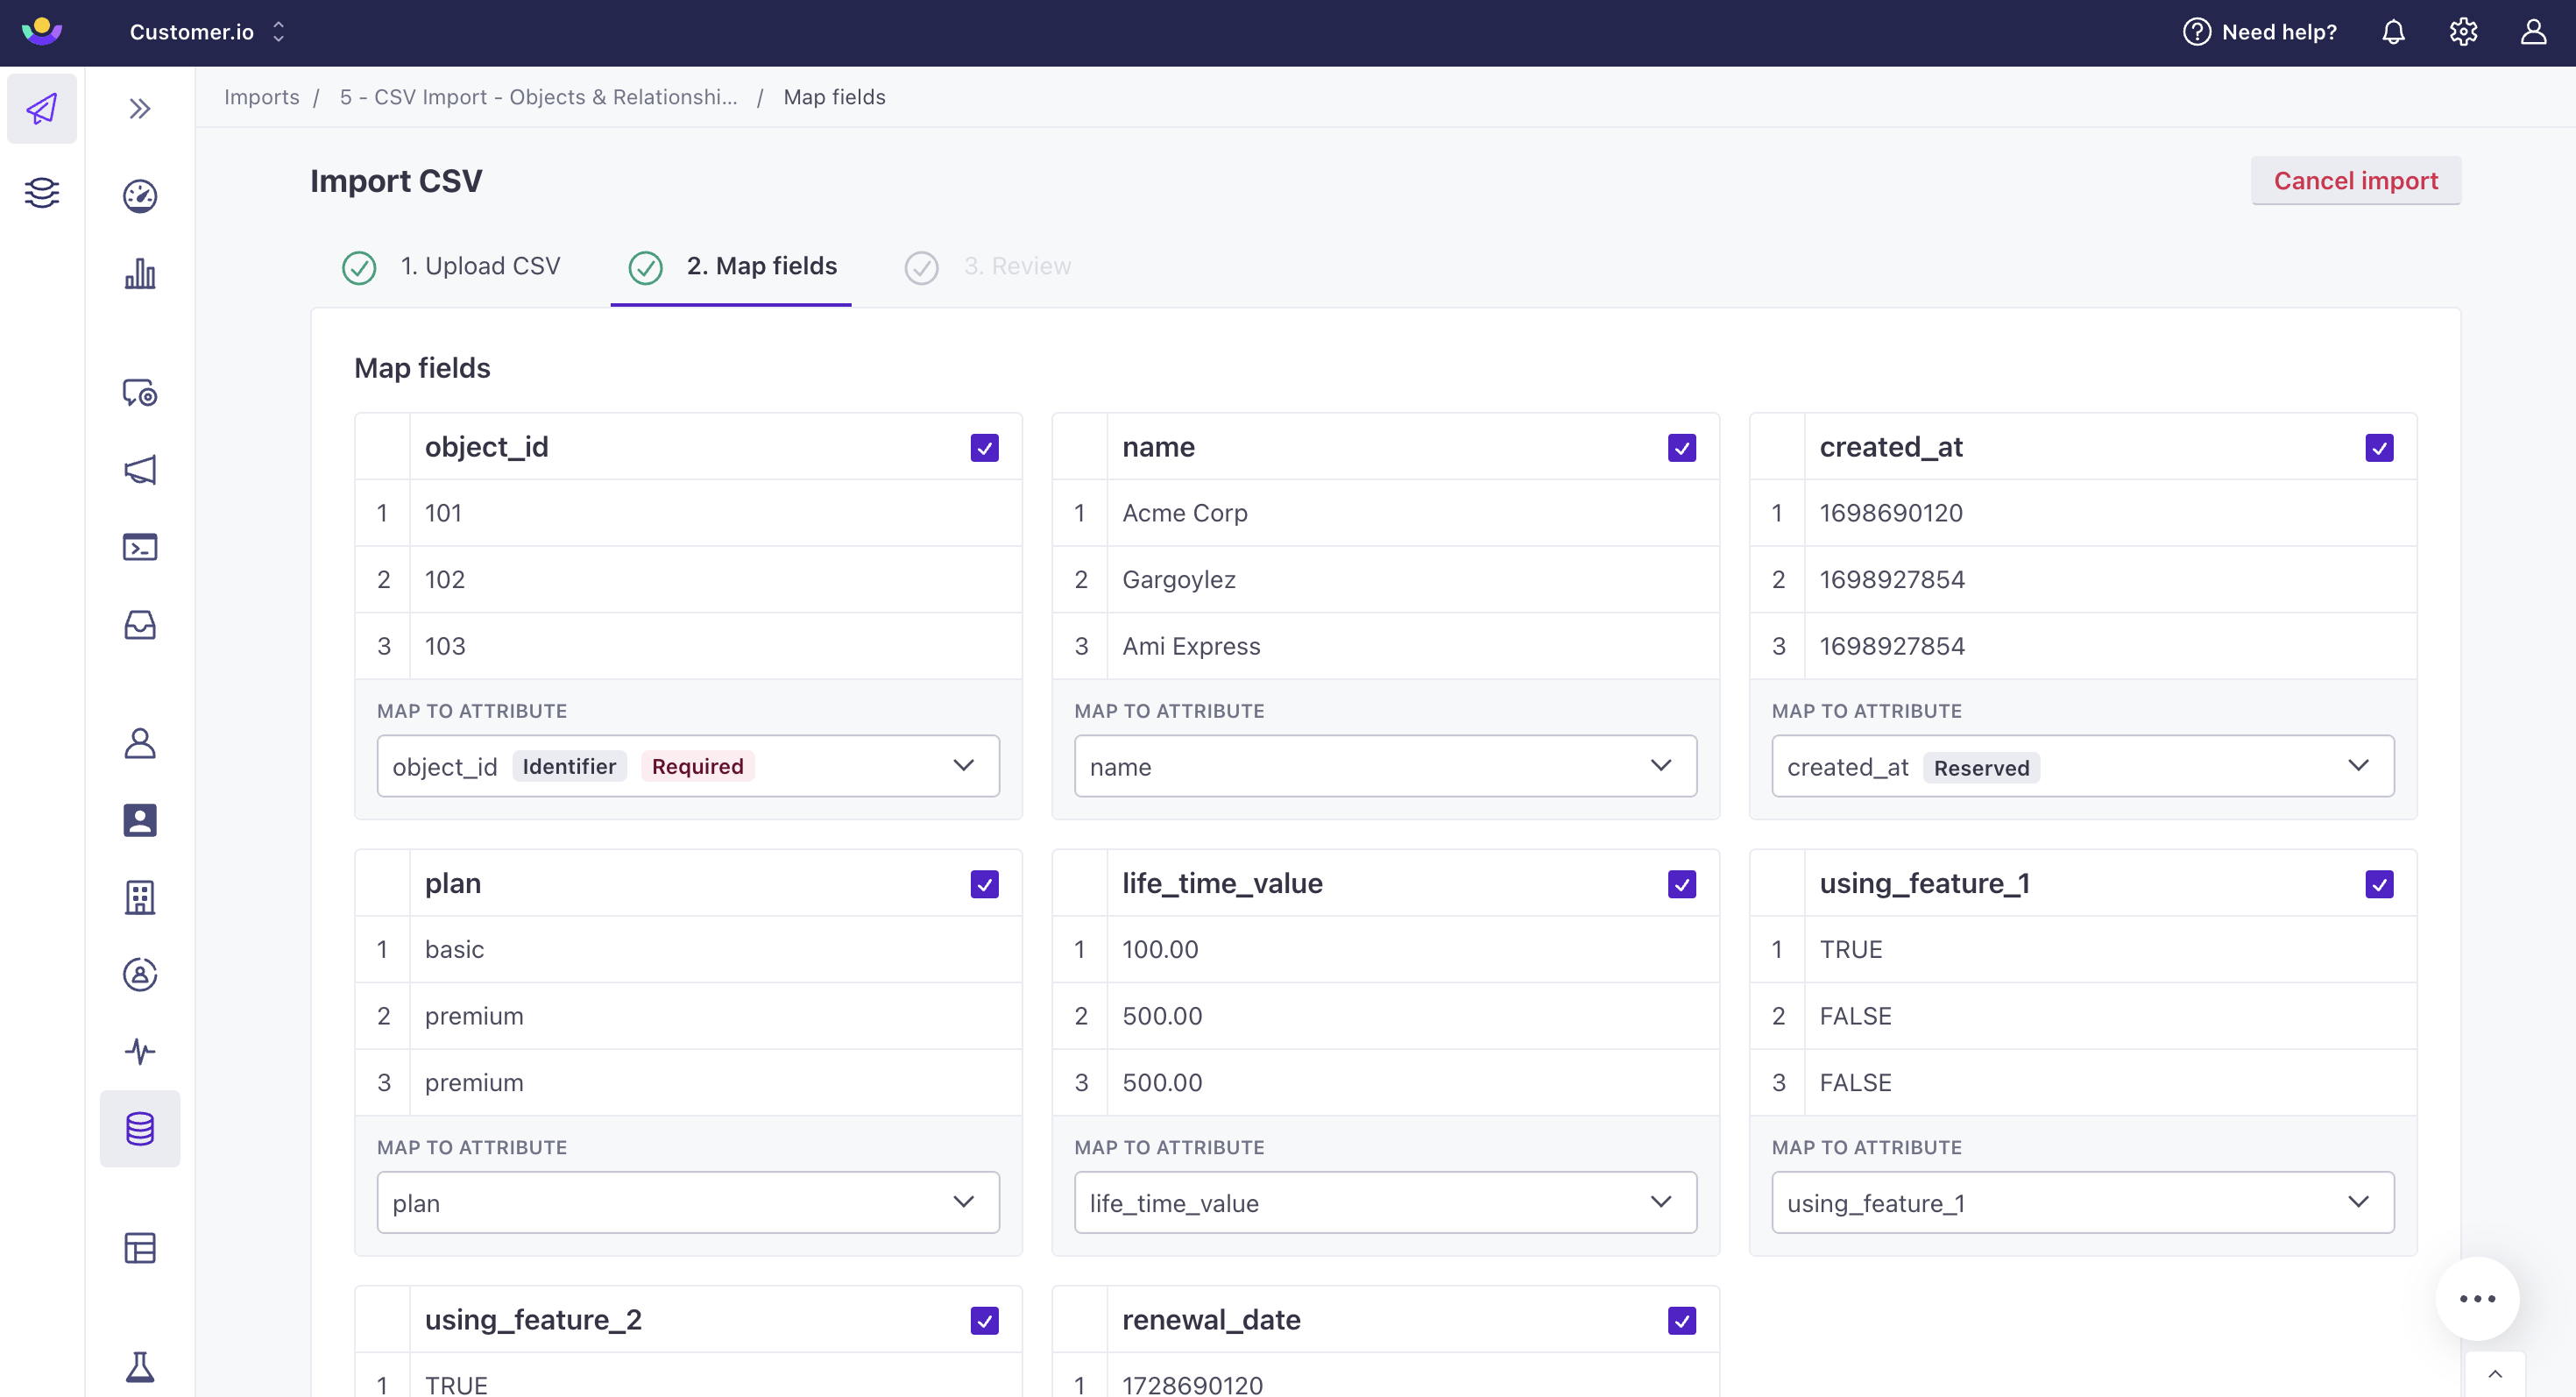This screenshot has width=2576, height=1397.
Task: Go to the 3. Review step
Action: (988, 266)
